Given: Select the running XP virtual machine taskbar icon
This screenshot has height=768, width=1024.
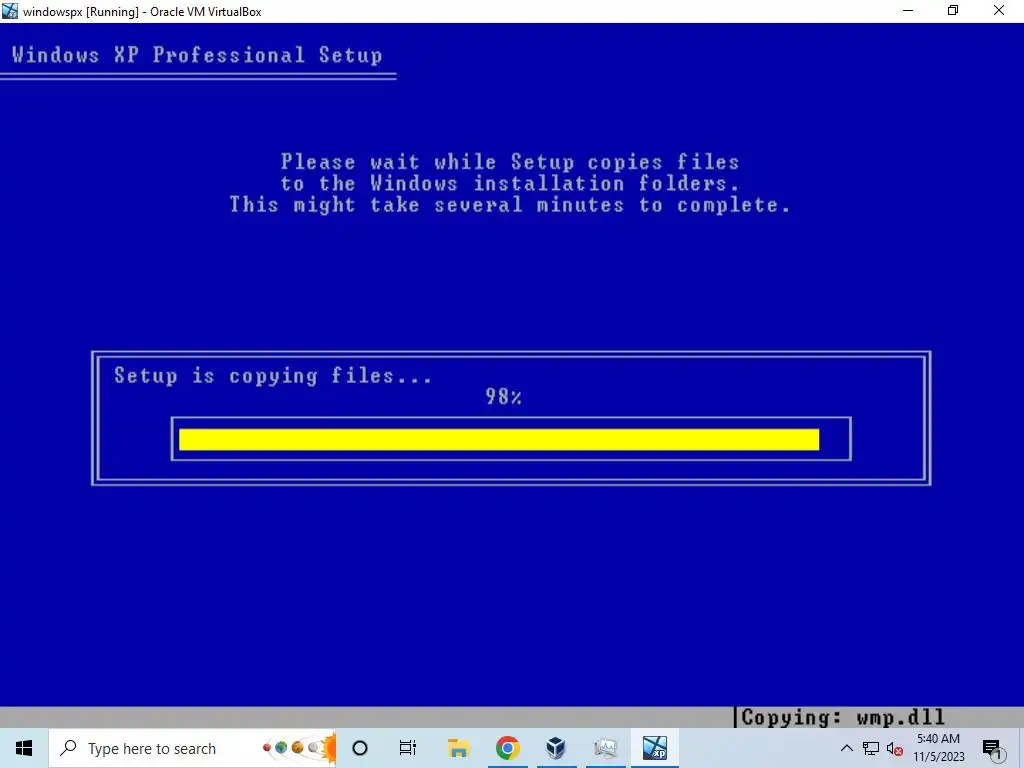Looking at the screenshot, I should [x=654, y=748].
